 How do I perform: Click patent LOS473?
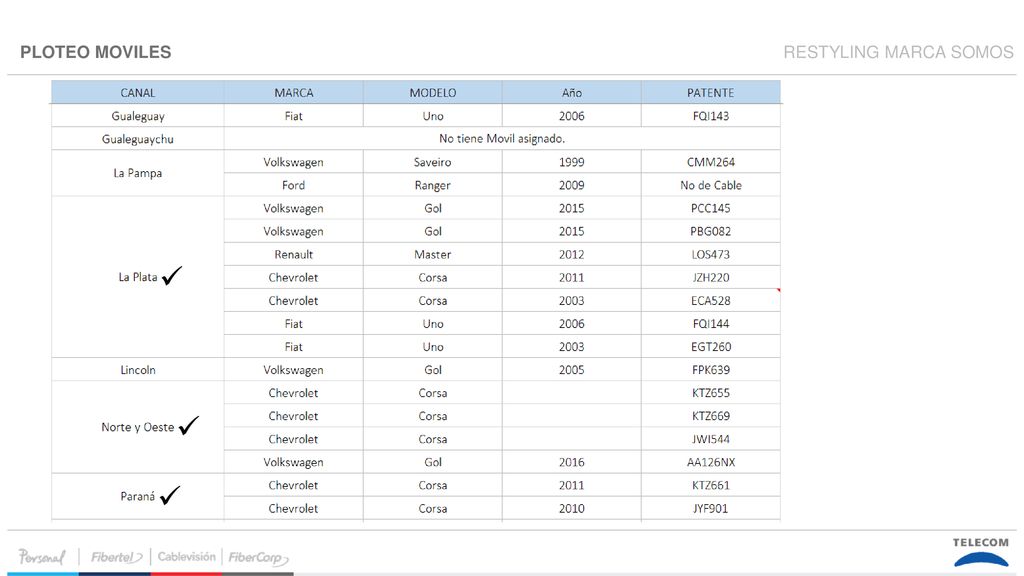tap(711, 254)
